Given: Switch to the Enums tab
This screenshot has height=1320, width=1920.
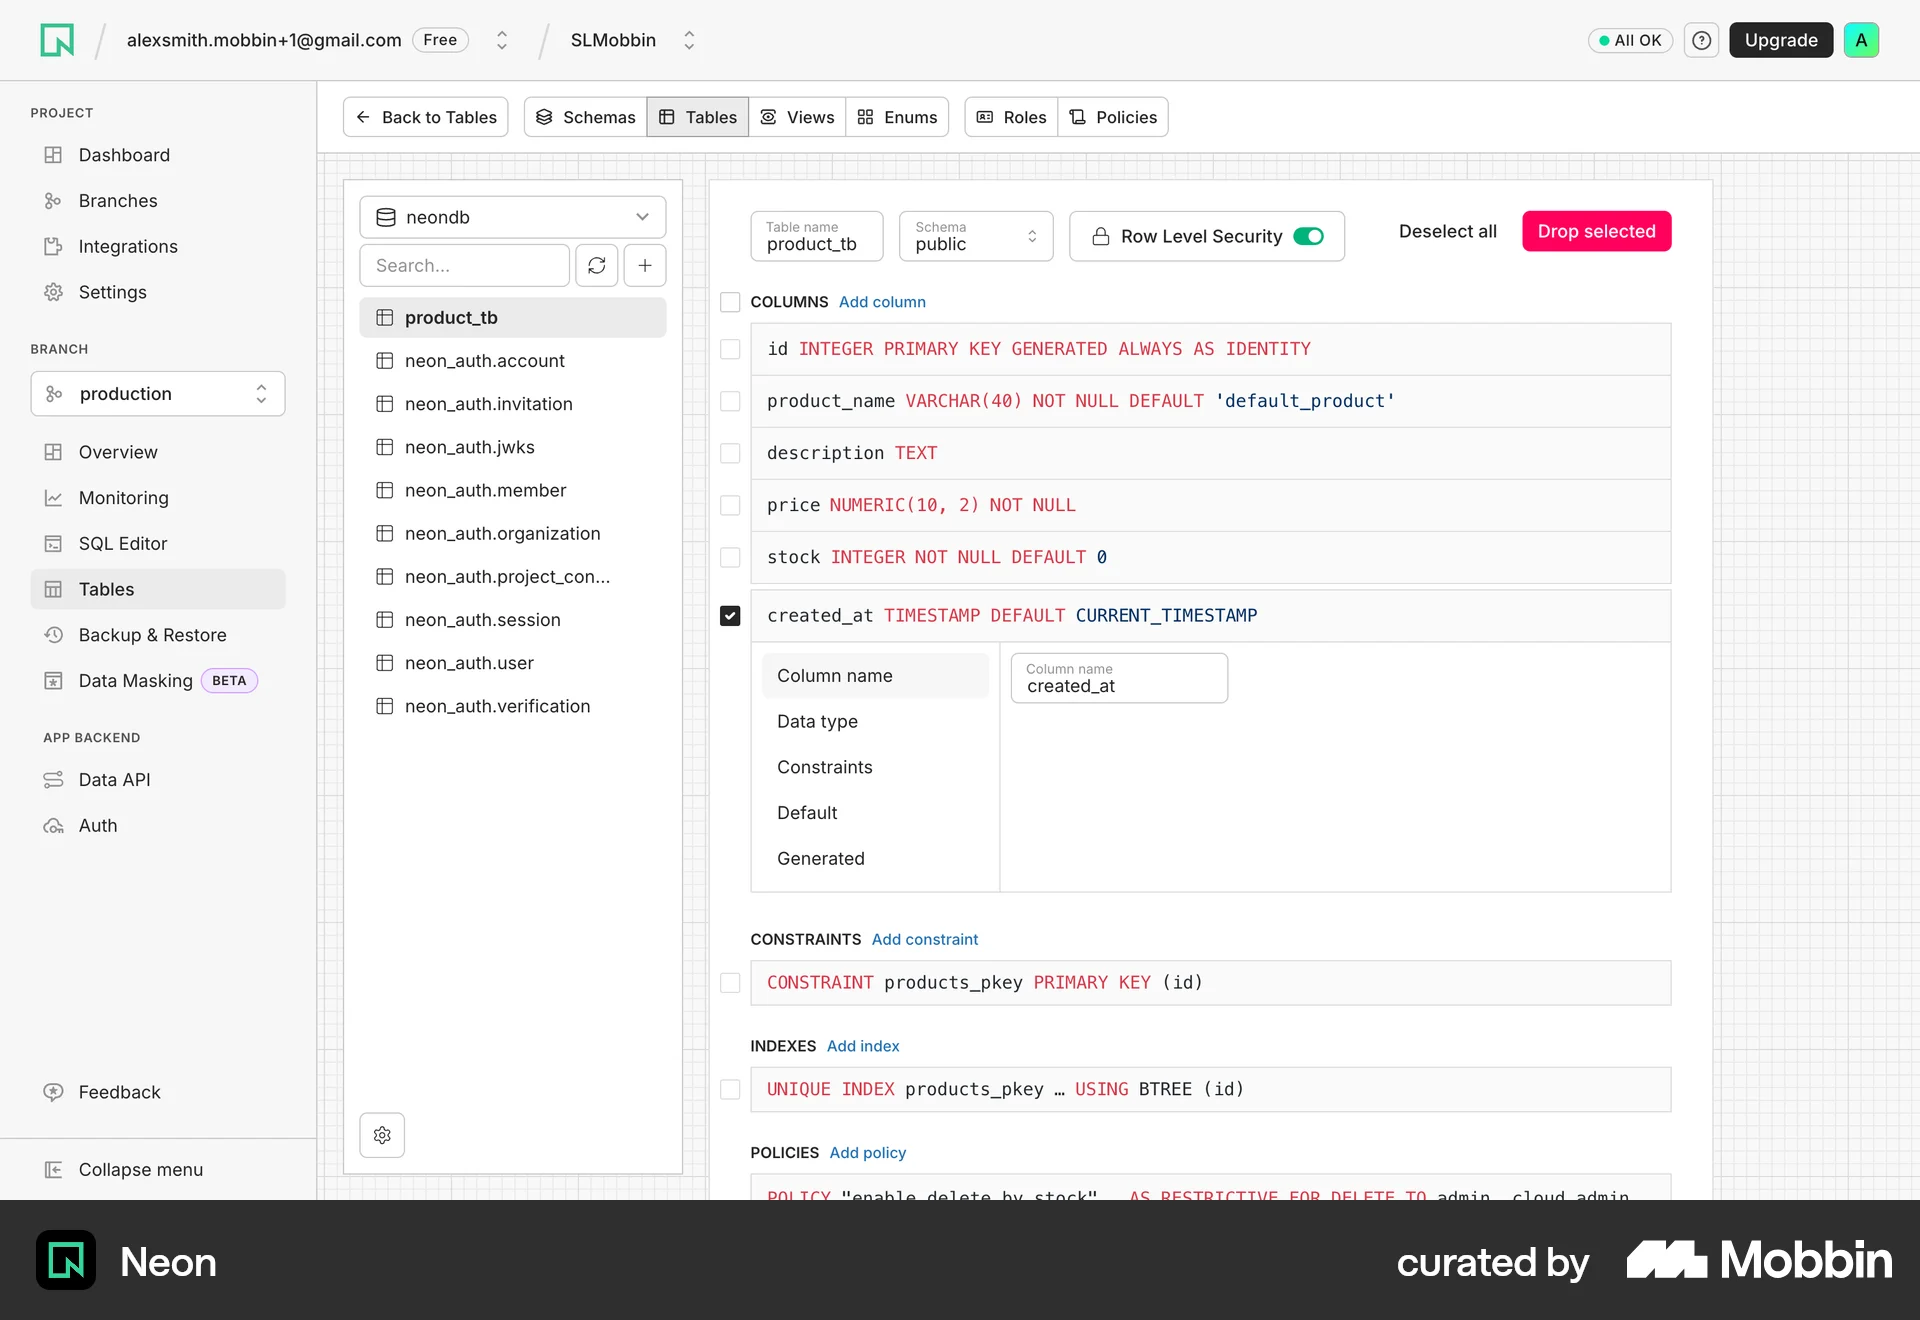Looking at the screenshot, I should click(x=897, y=117).
